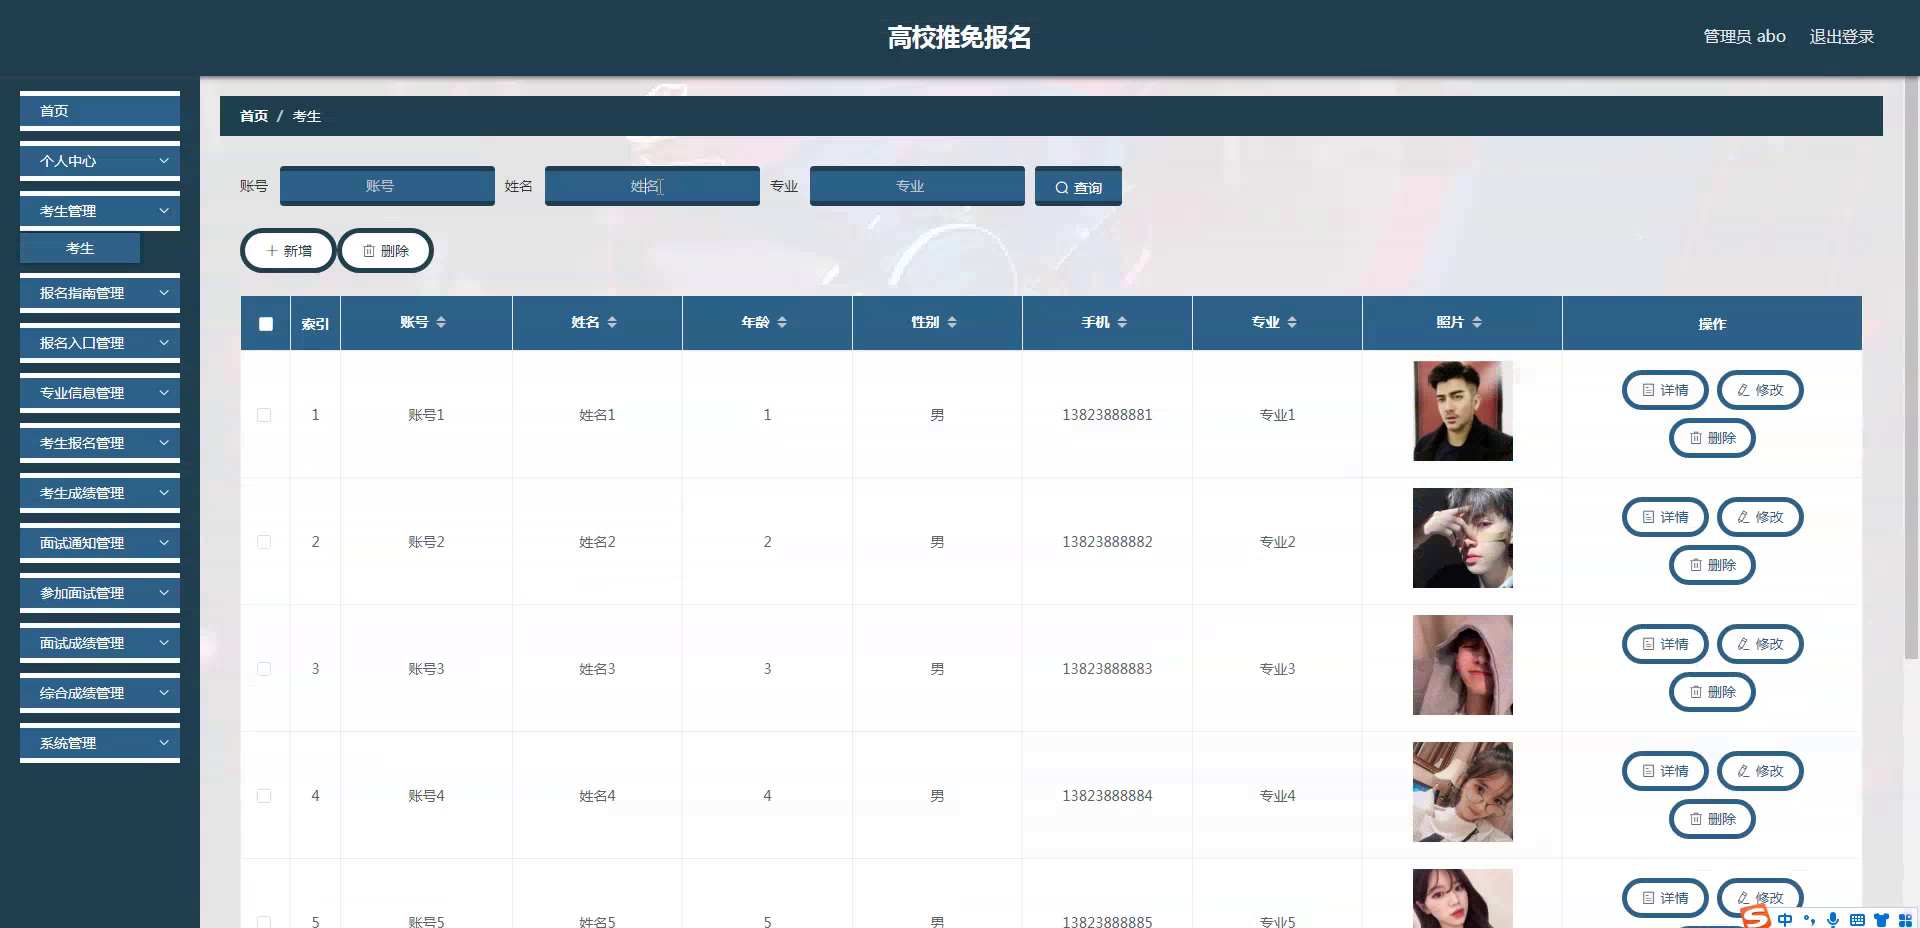This screenshot has height=928, width=1920.
Task: Open photo thumbnail for 姓名1
Action: pos(1462,411)
